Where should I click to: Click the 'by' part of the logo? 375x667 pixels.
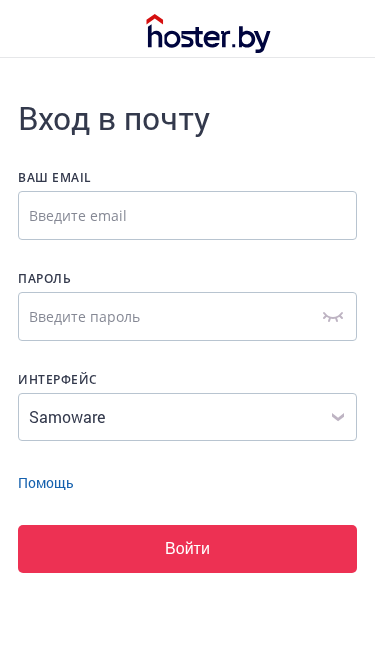click(x=254, y=38)
